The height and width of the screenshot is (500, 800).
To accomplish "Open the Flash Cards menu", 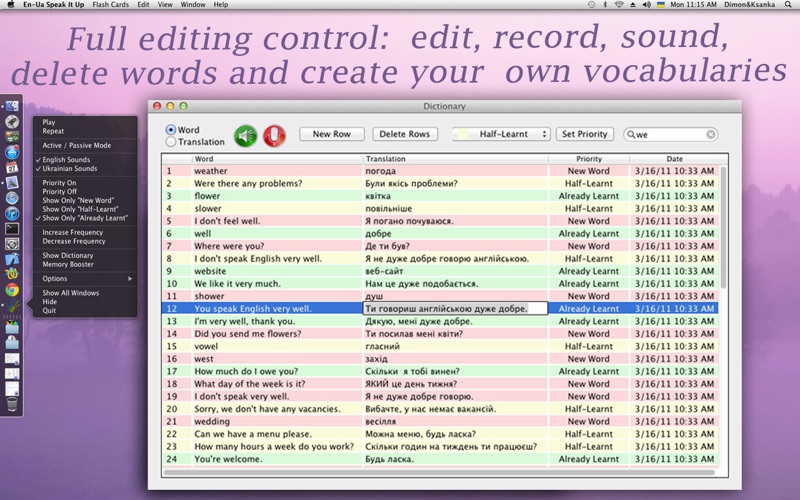I will (111, 5).
